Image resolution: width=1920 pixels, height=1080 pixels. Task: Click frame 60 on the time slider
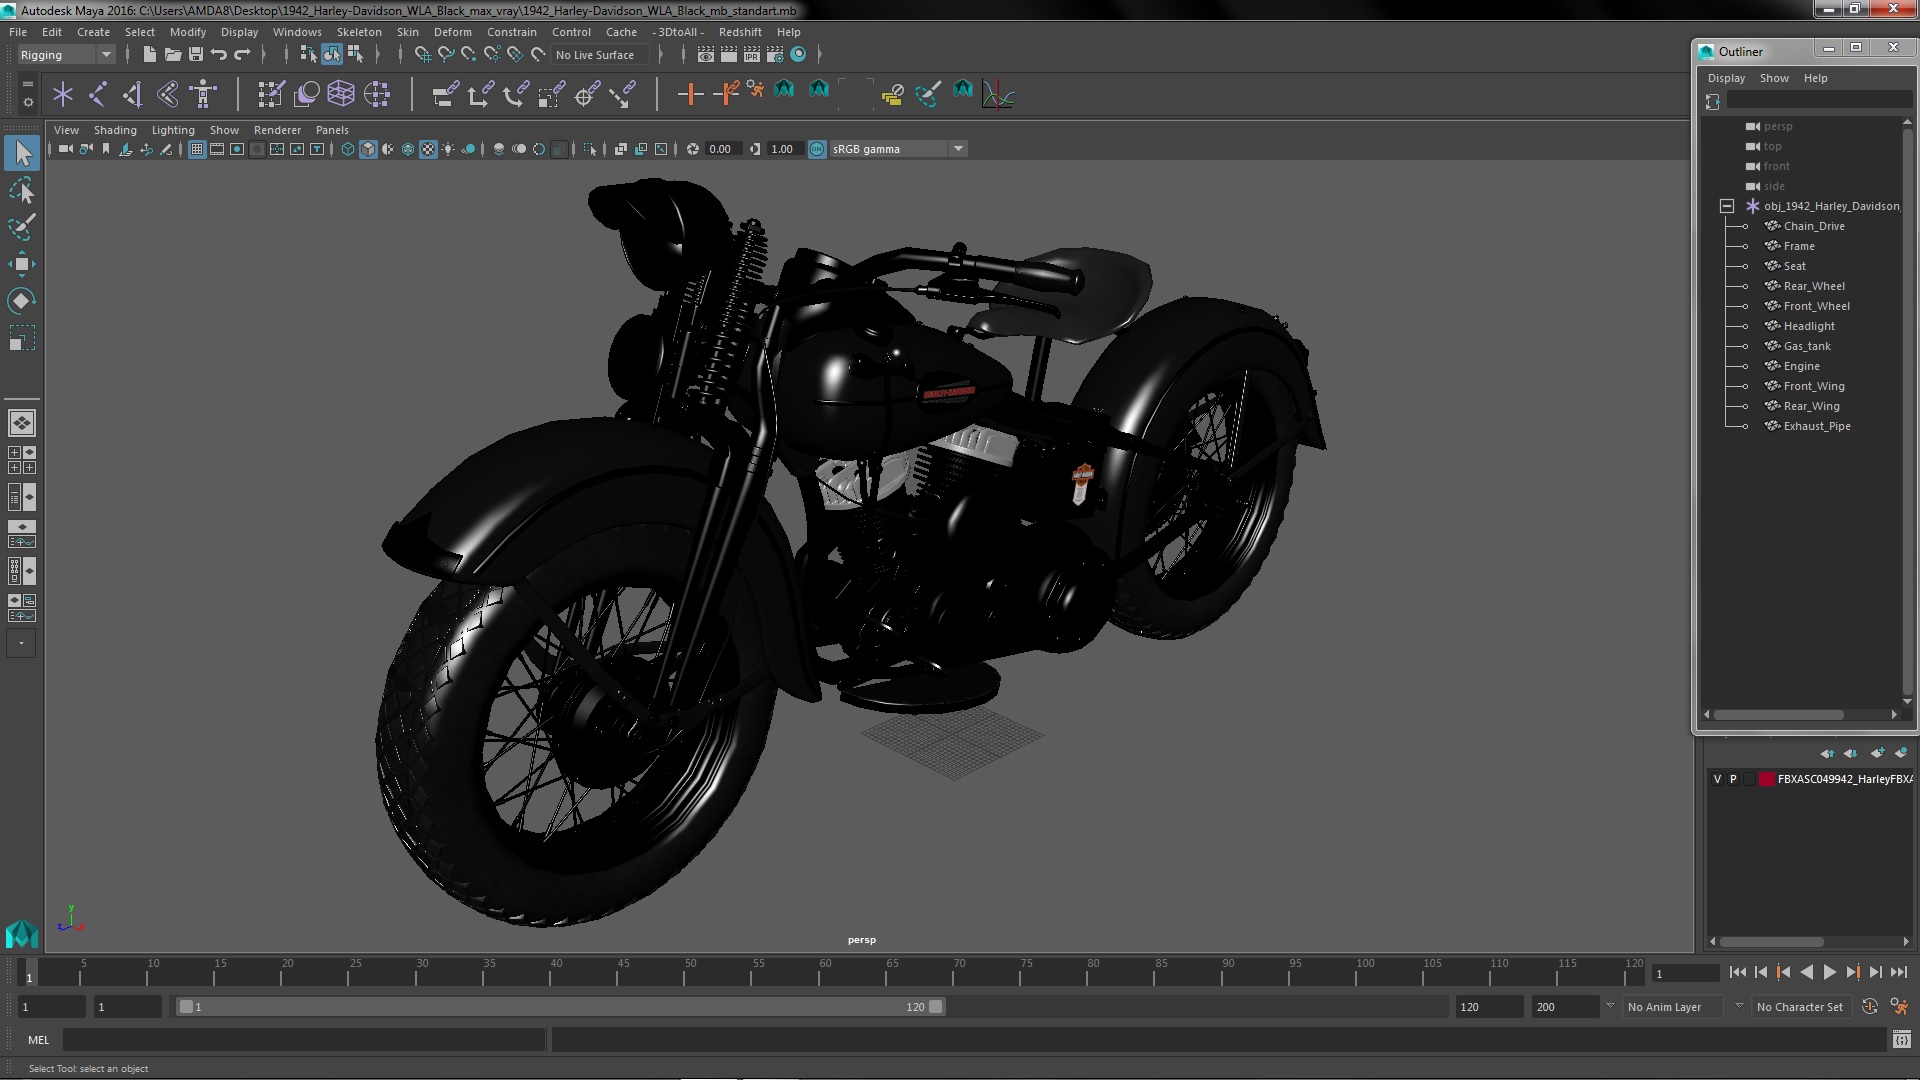point(825,972)
